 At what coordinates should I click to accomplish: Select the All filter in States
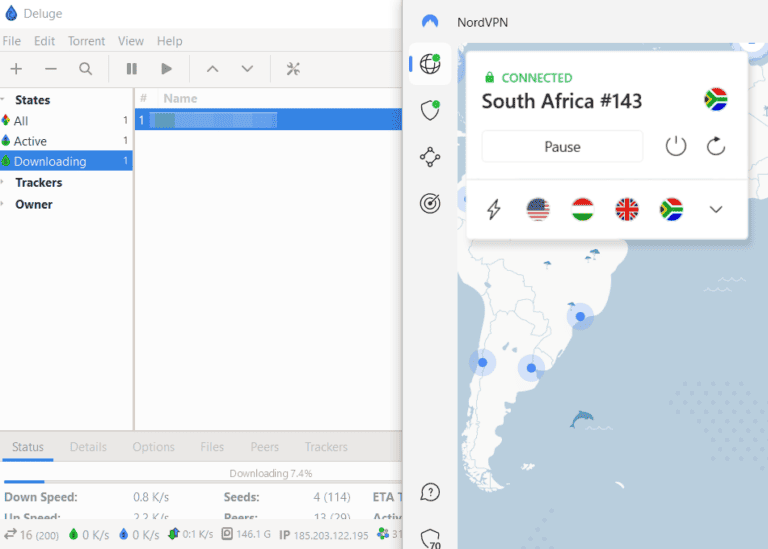point(66,120)
